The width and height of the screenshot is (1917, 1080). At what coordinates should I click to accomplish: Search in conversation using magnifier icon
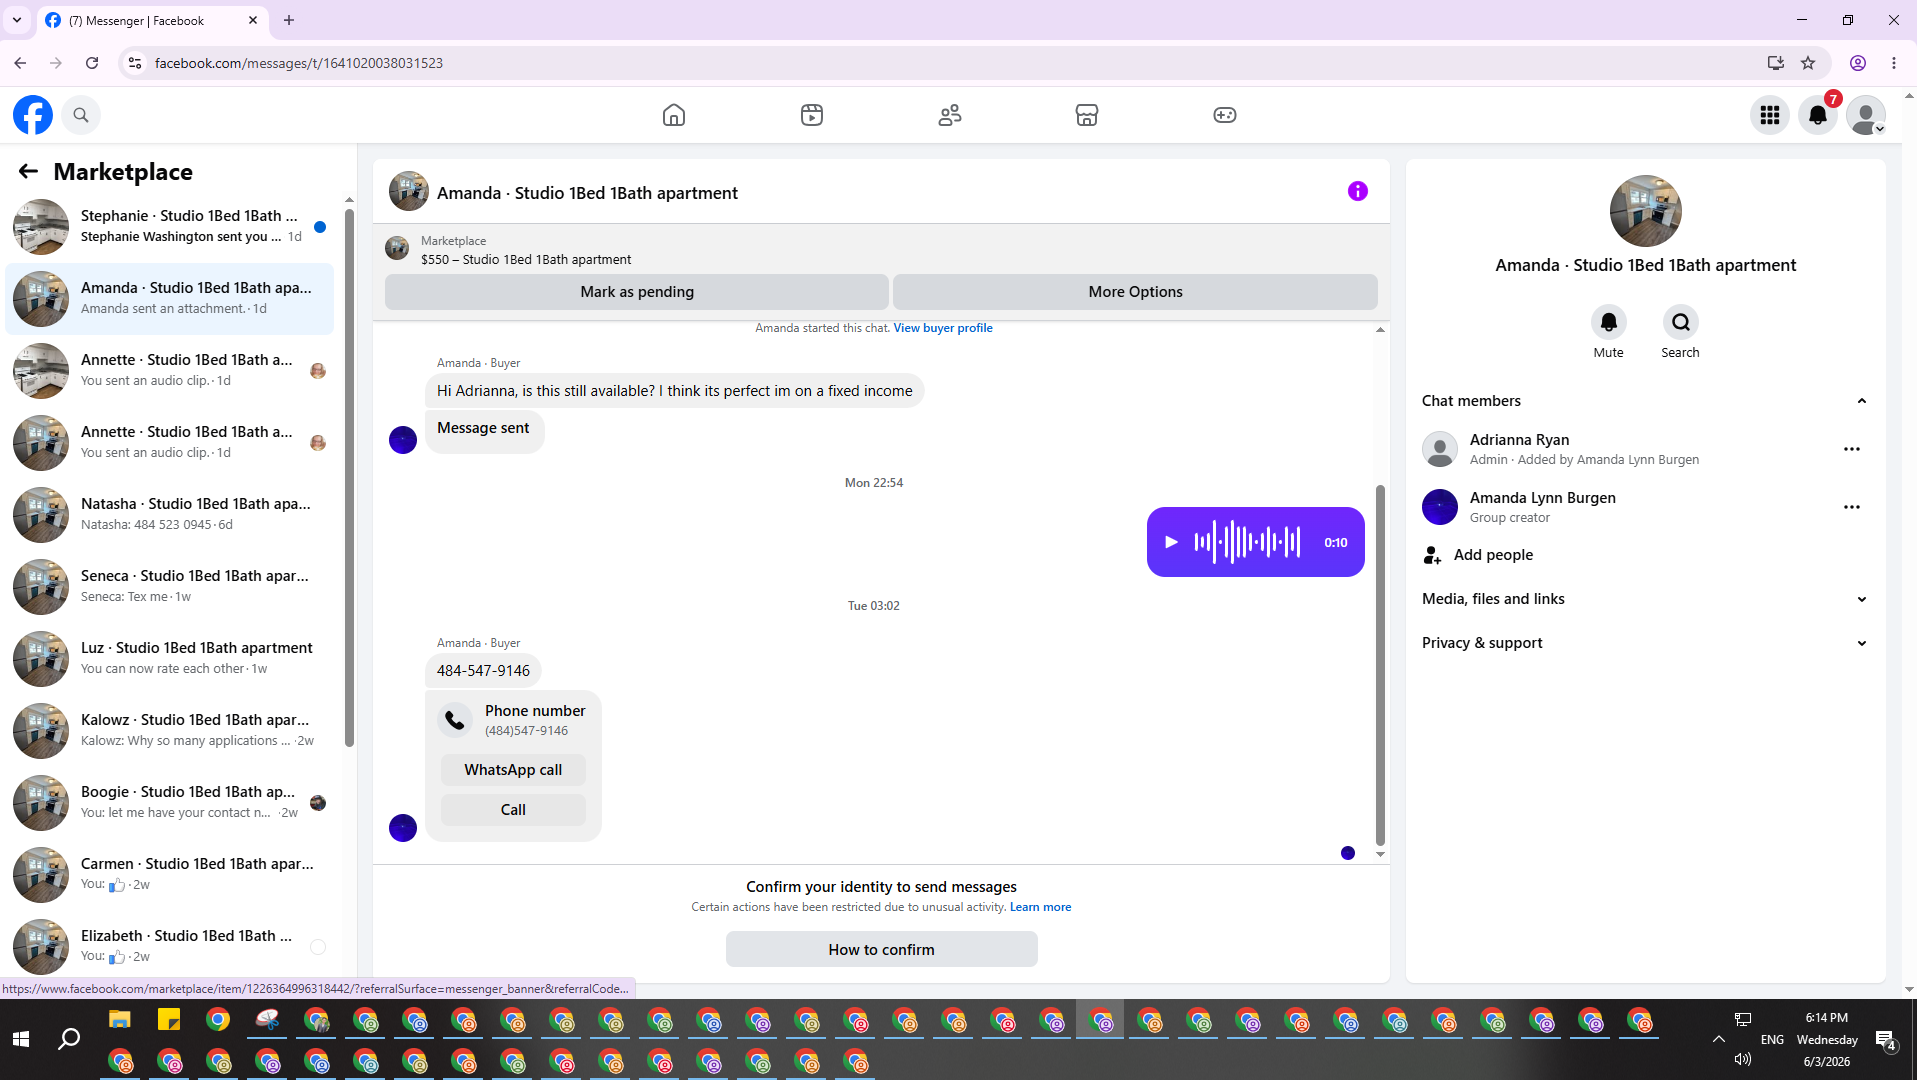(x=1680, y=322)
